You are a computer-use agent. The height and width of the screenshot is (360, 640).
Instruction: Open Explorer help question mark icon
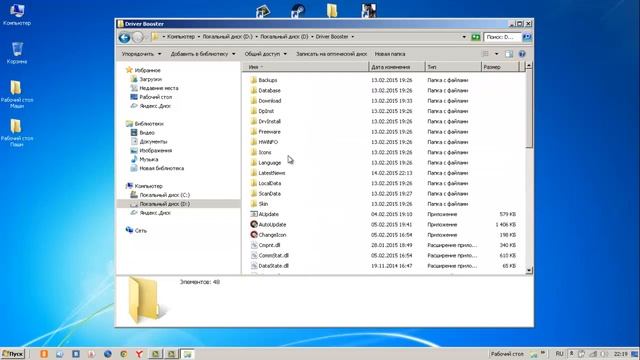pos(522,54)
